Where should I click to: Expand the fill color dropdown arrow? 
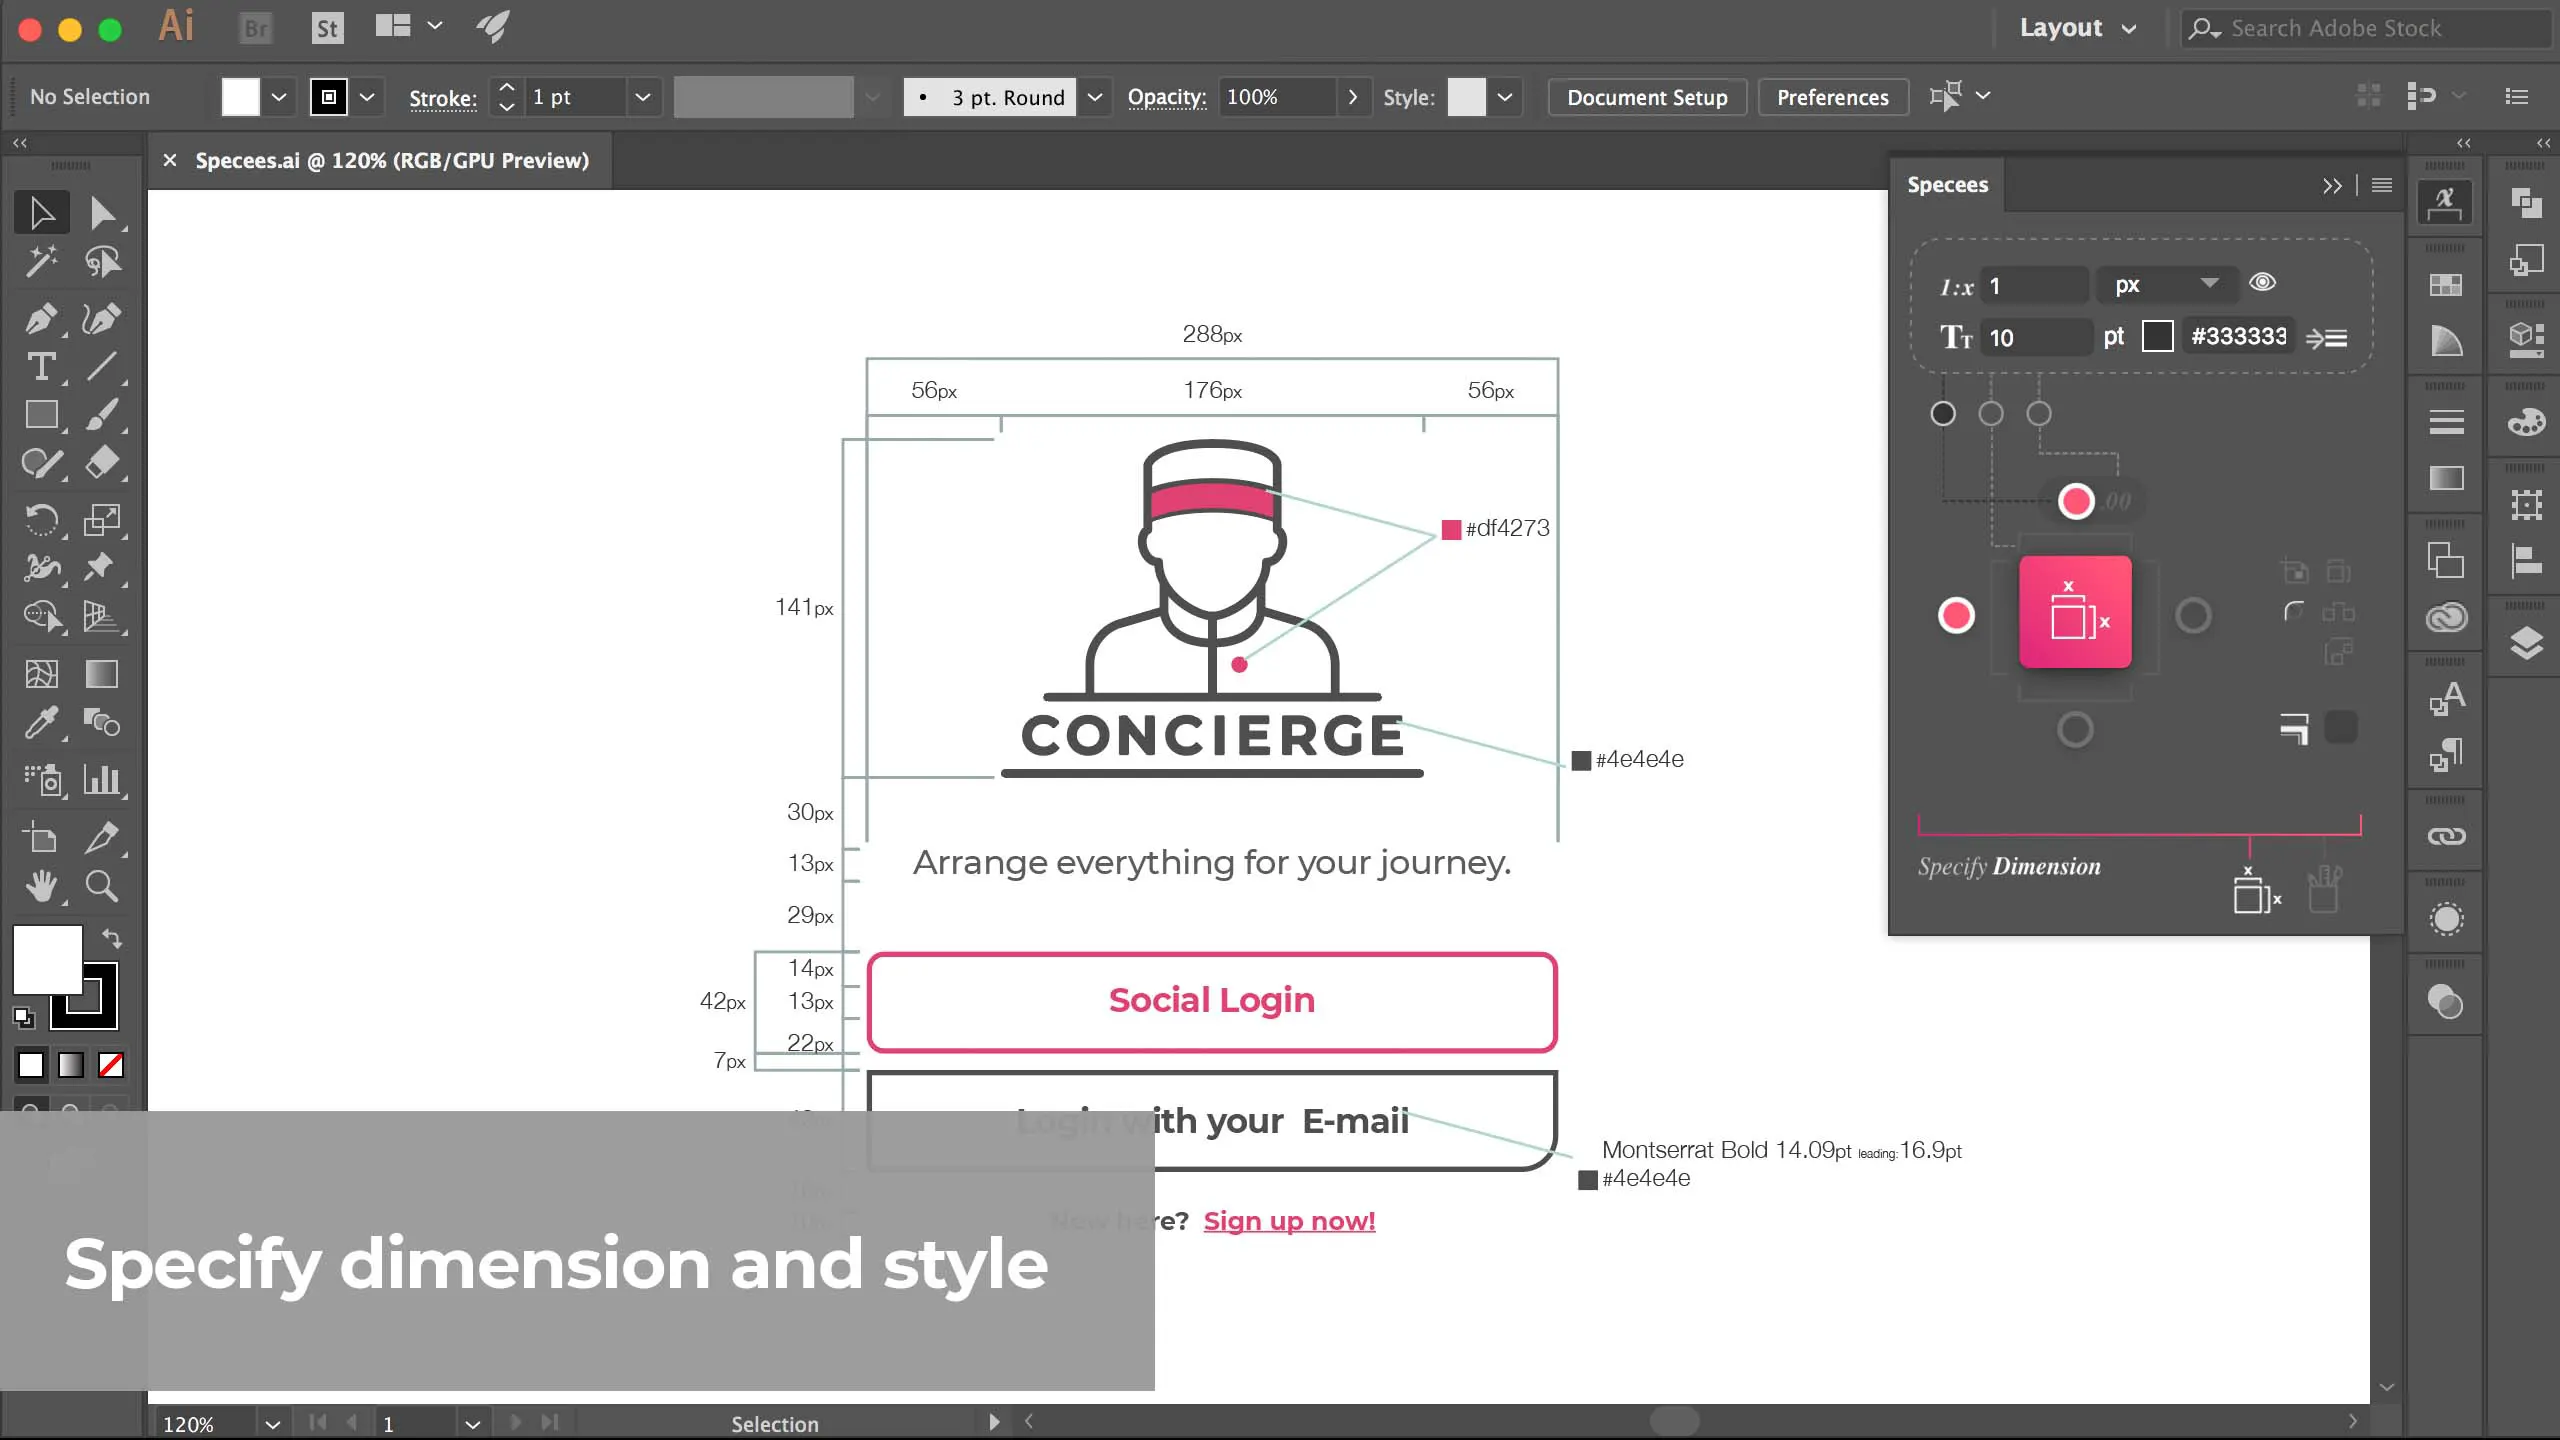pos(279,97)
